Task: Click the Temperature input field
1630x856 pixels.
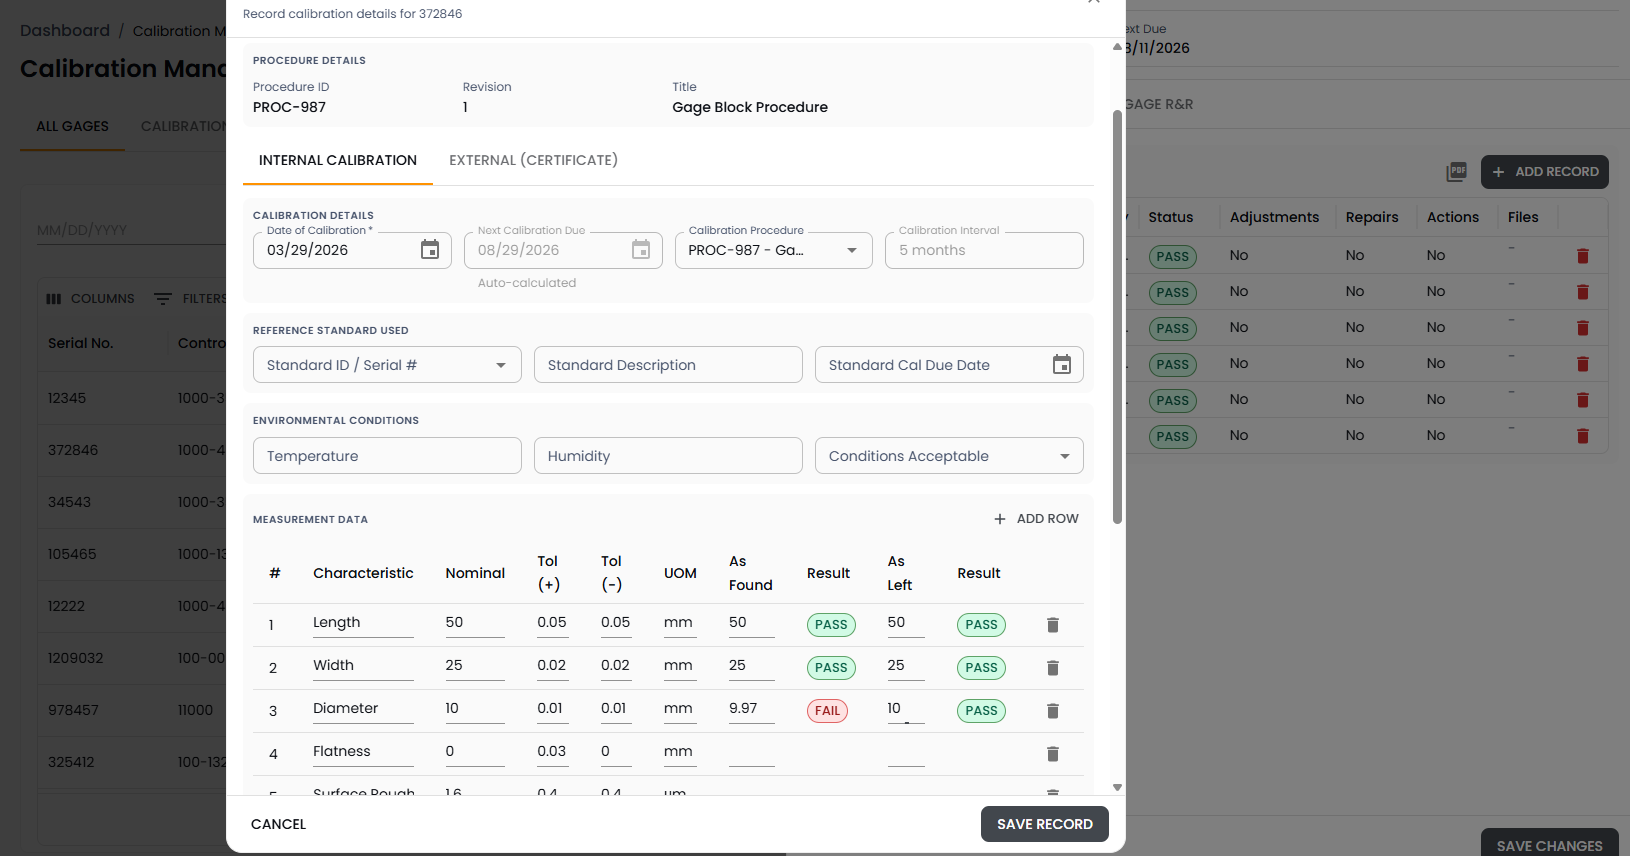Action: click(x=387, y=456)
